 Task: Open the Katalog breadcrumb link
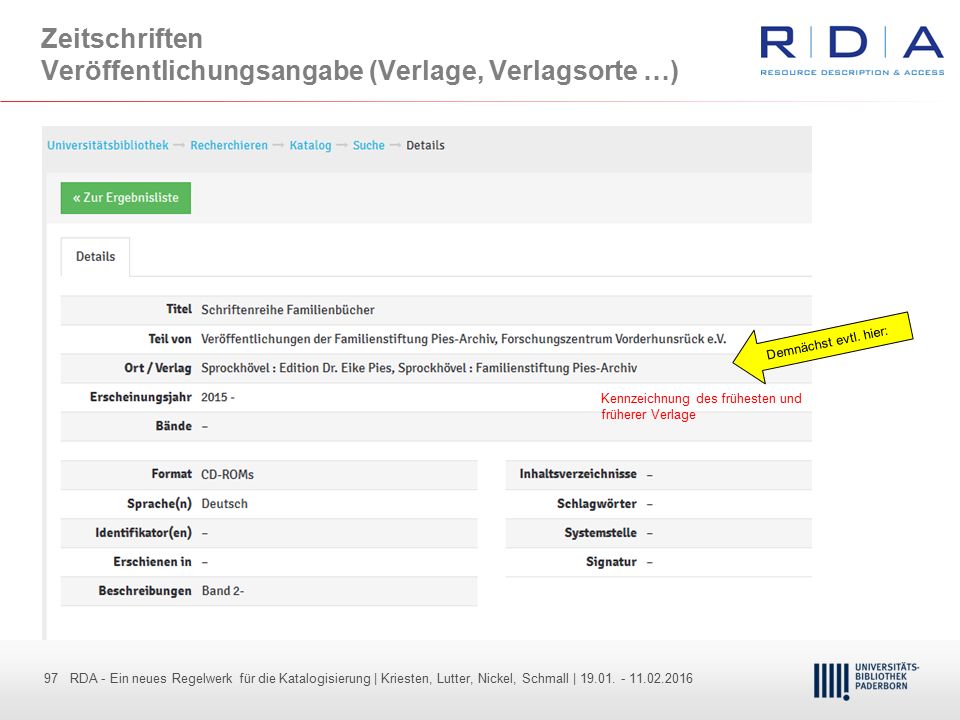tap(310, 145)
